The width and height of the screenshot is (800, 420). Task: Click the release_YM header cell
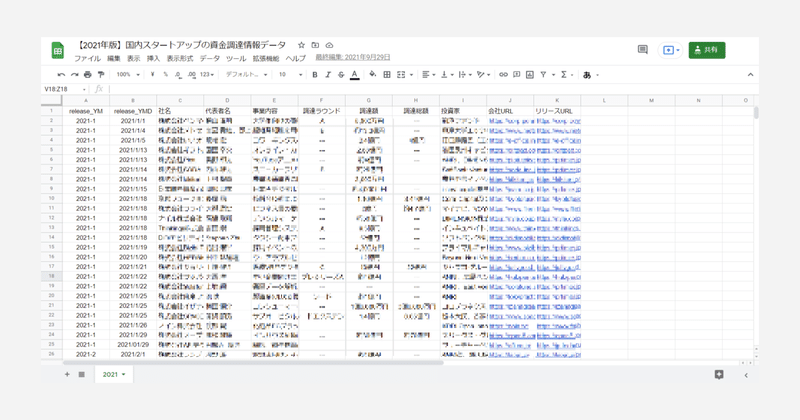[86, 111]
